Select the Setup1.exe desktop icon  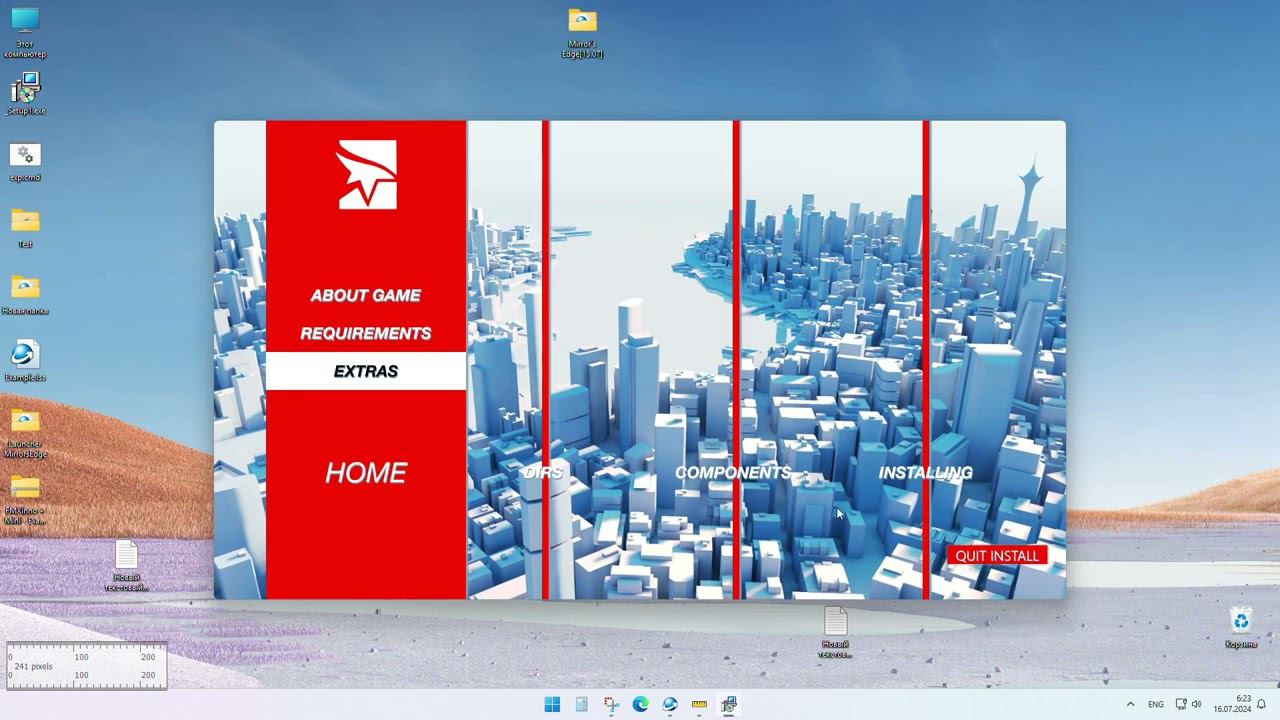[25, 94]
